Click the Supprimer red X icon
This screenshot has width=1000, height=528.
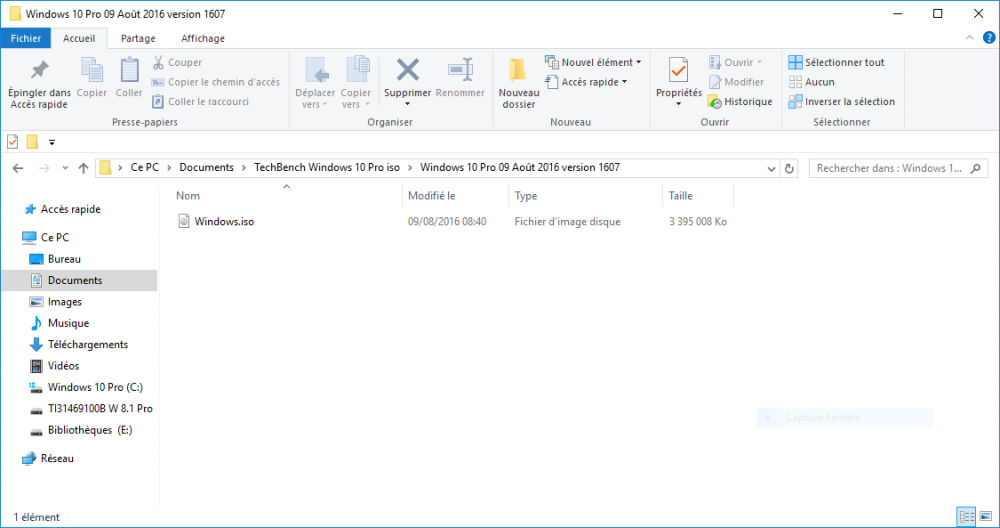point(408,70)
